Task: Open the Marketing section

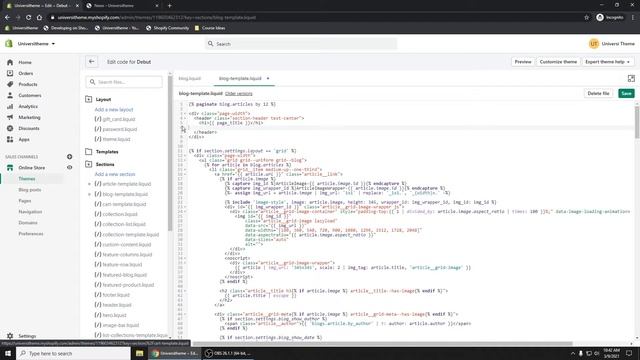Action: [29, 118]
